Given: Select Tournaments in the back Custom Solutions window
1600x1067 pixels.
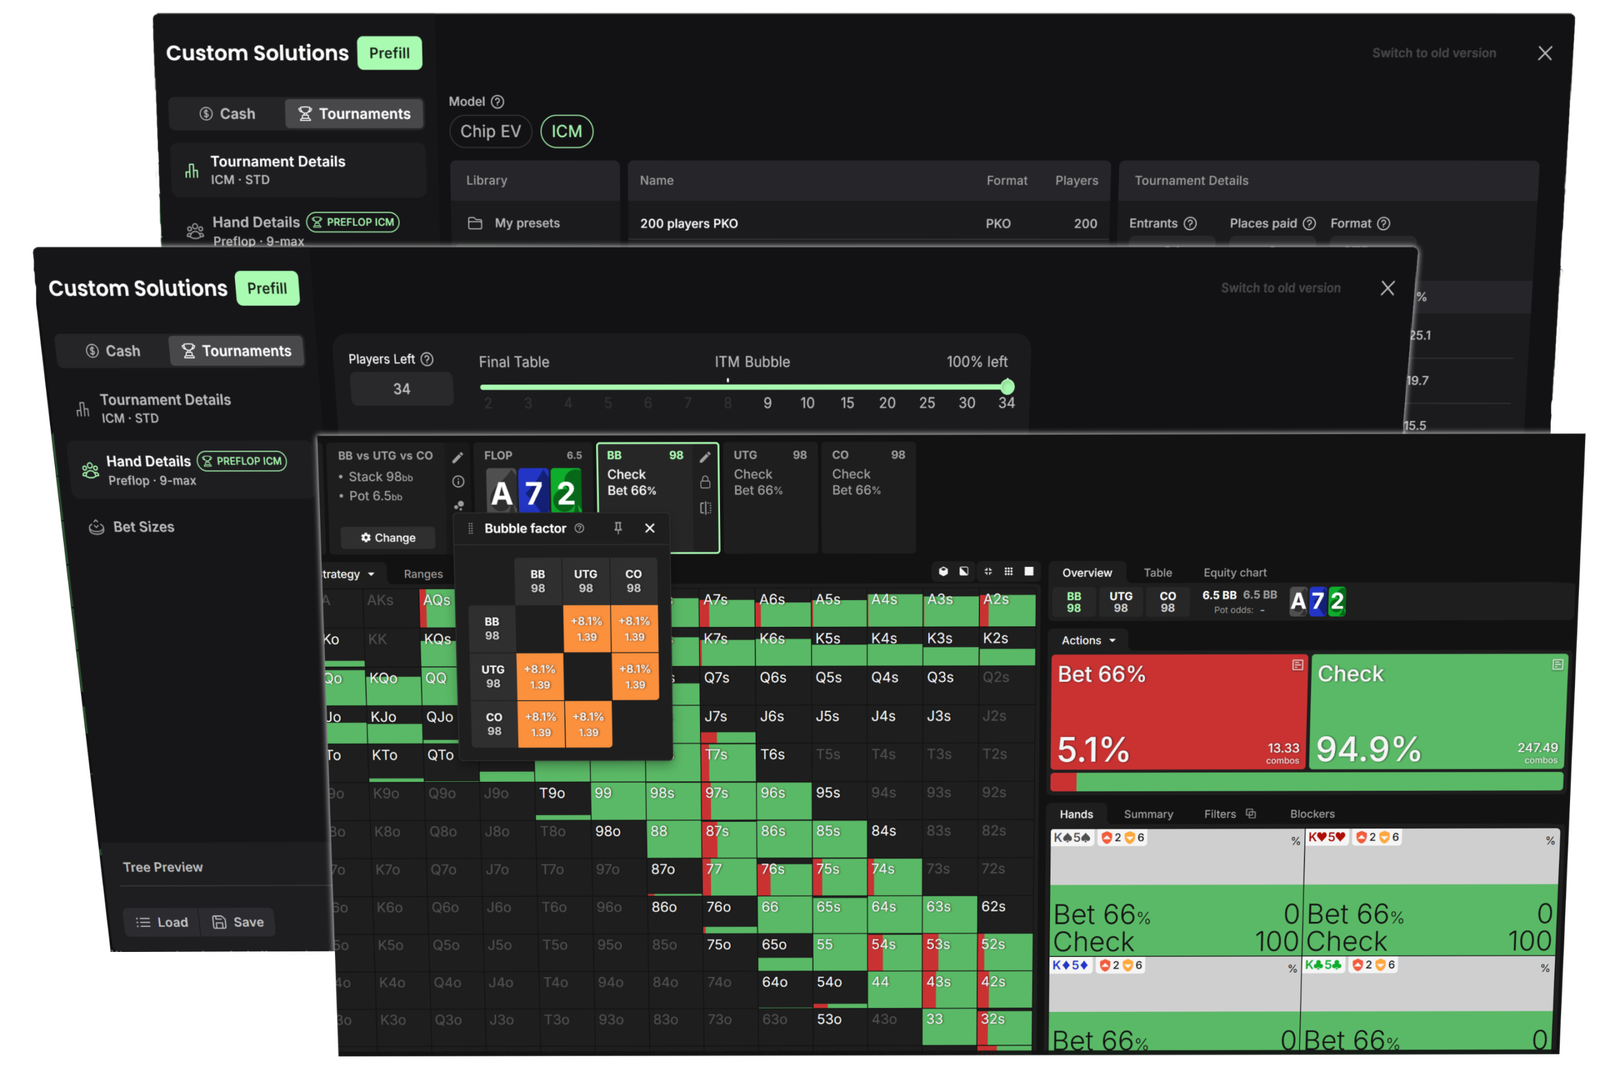Looking at the screenshot, I should 354,114.
